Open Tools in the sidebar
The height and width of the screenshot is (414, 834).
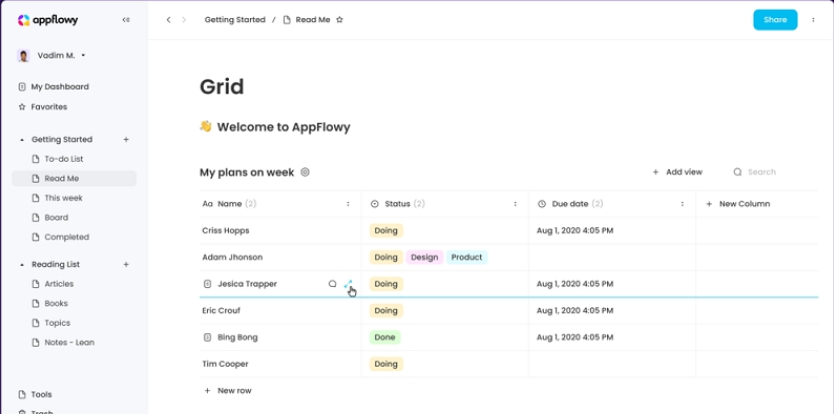point(35,394)
